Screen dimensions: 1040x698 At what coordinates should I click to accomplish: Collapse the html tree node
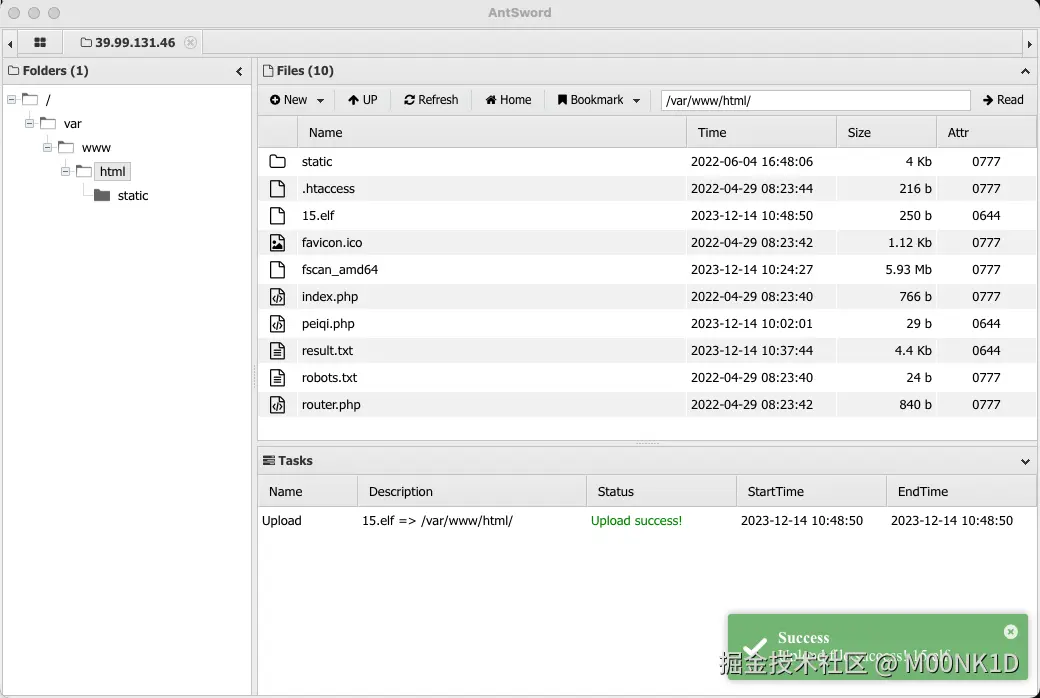coord(65,171)
